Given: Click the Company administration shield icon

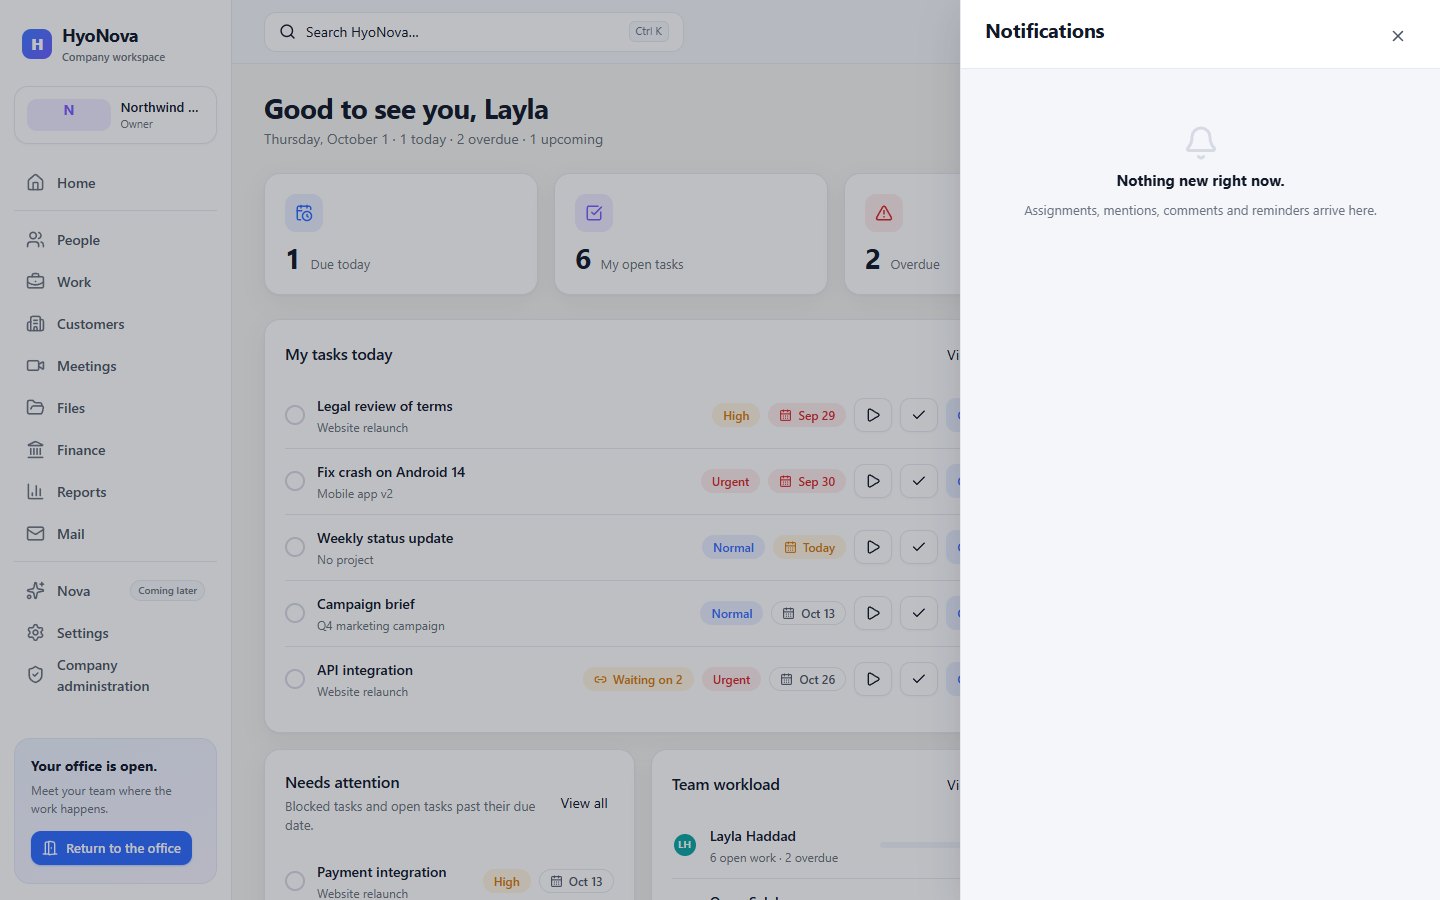Looking at the screenshot, I should click(x=36, y=675).
